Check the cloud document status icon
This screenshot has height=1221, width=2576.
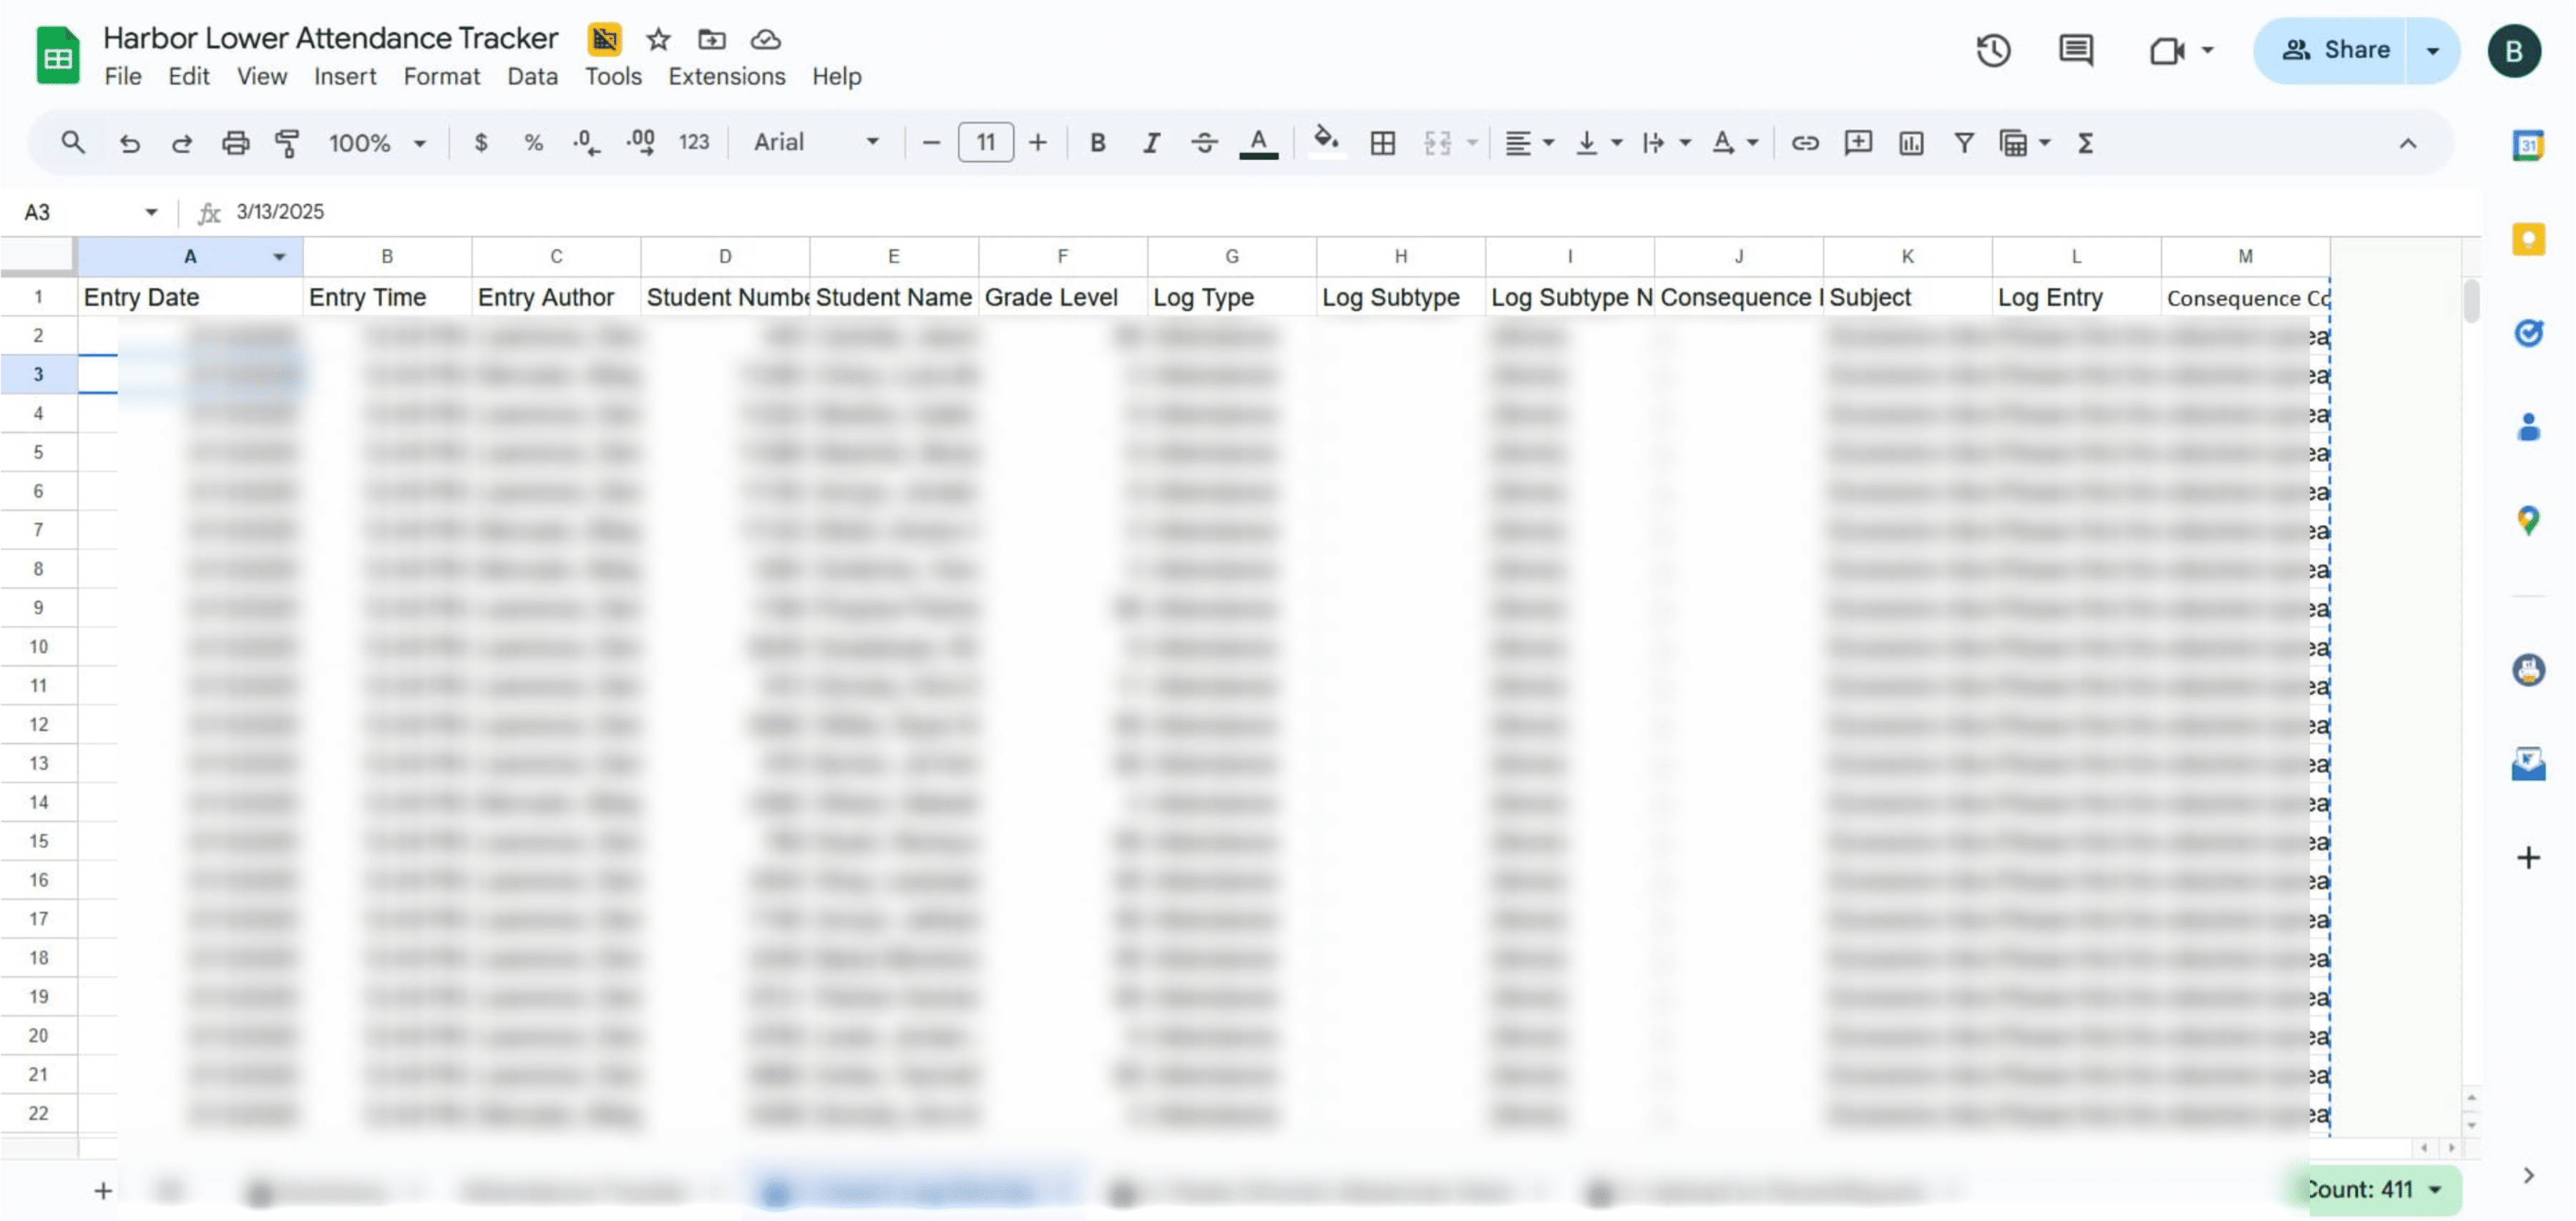point(765,39)
